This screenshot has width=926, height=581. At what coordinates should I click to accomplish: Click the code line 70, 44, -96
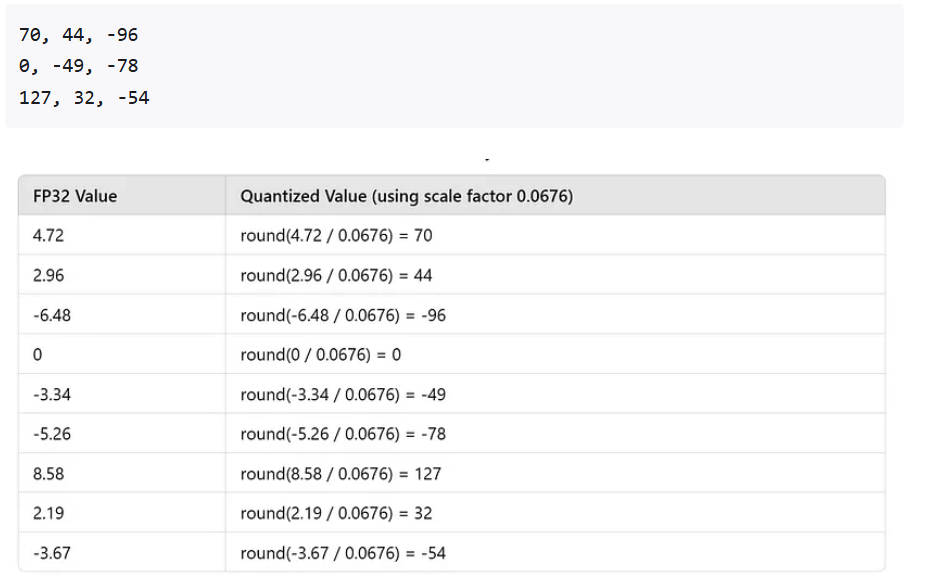tap(79, 35)
